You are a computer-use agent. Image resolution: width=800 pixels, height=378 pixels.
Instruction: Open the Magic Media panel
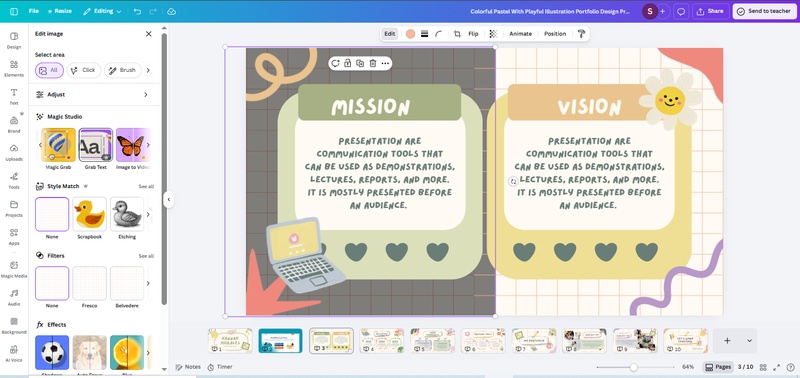tap(14, 269)
